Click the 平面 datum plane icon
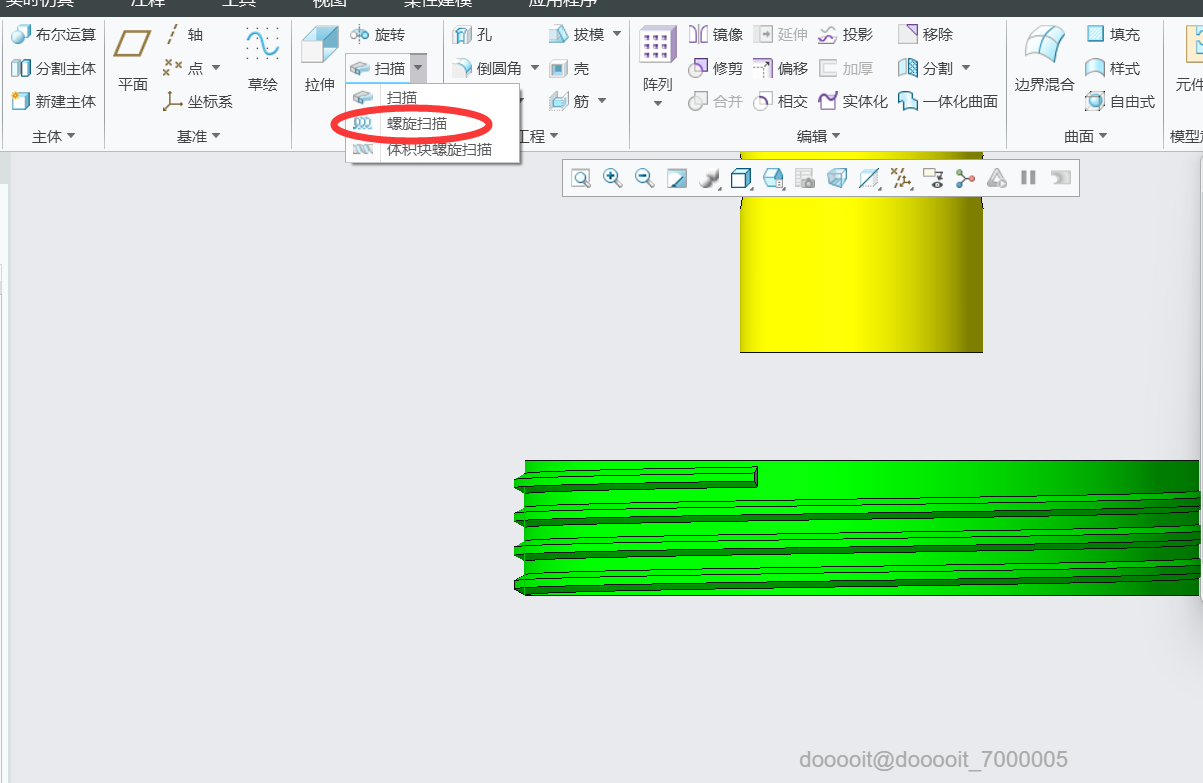Screen dimensions: 1203x783 point(133,60)
